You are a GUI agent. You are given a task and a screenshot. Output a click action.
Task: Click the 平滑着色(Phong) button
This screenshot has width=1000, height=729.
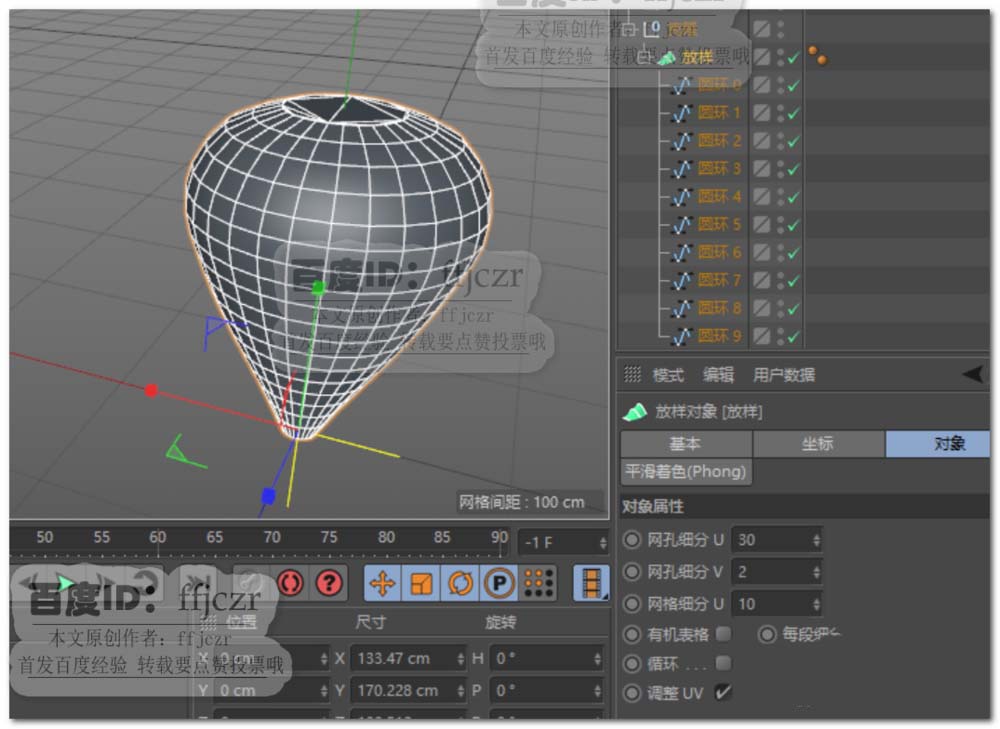coord(685,471)
